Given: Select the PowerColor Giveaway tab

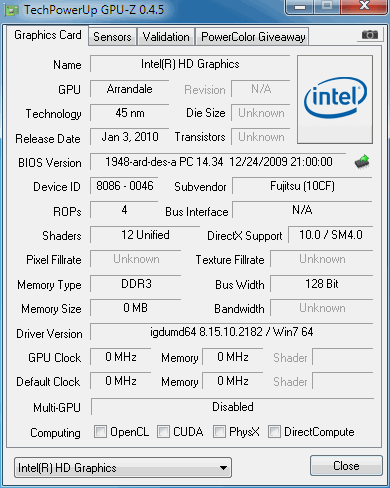Looking at the screenshot, I should (253, 37).
